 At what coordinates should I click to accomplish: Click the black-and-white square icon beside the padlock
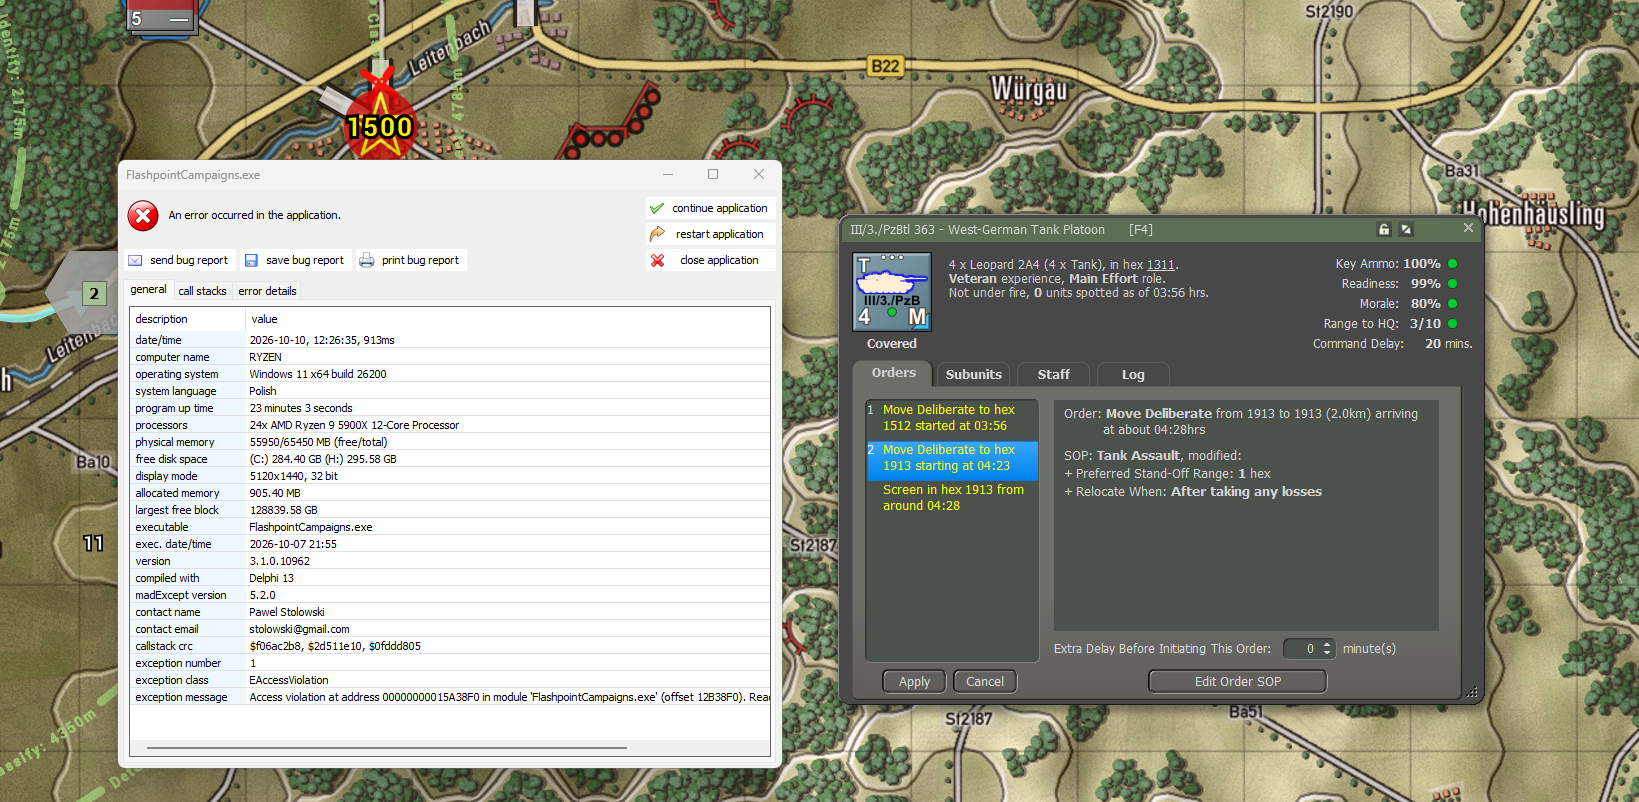(1406, 229)
